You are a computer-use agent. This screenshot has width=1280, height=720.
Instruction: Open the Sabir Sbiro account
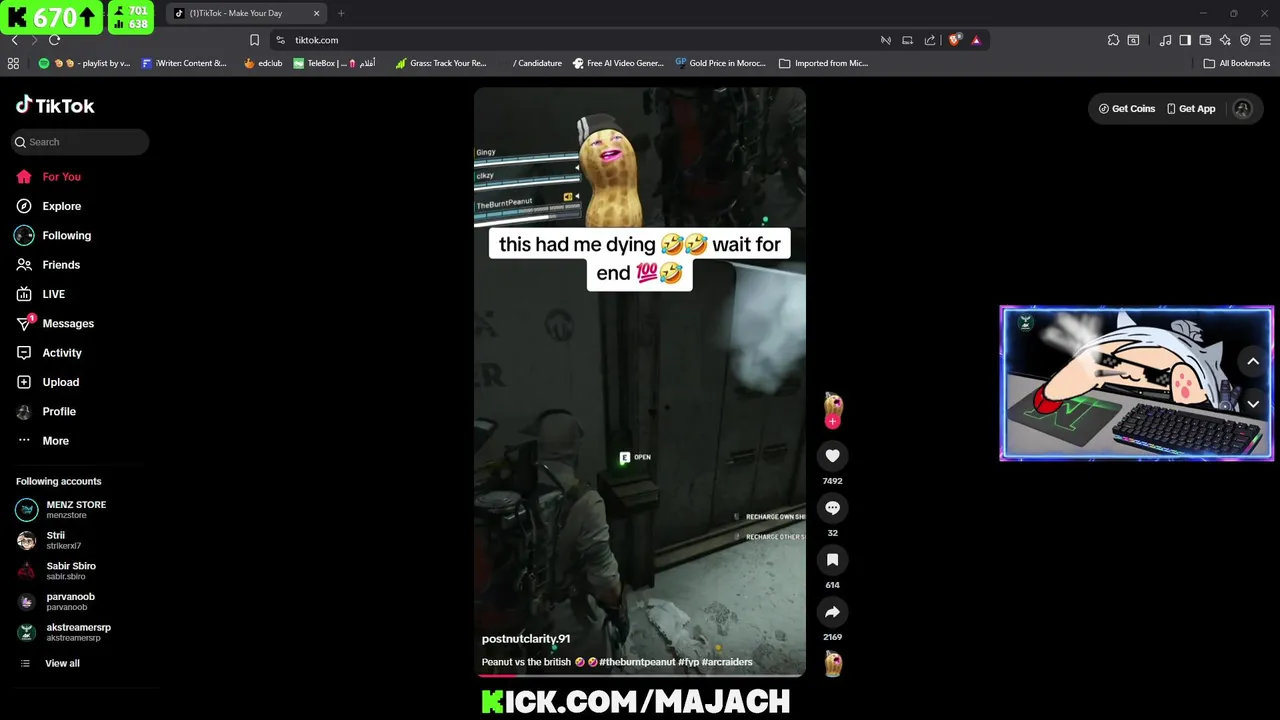coord(56,571)
